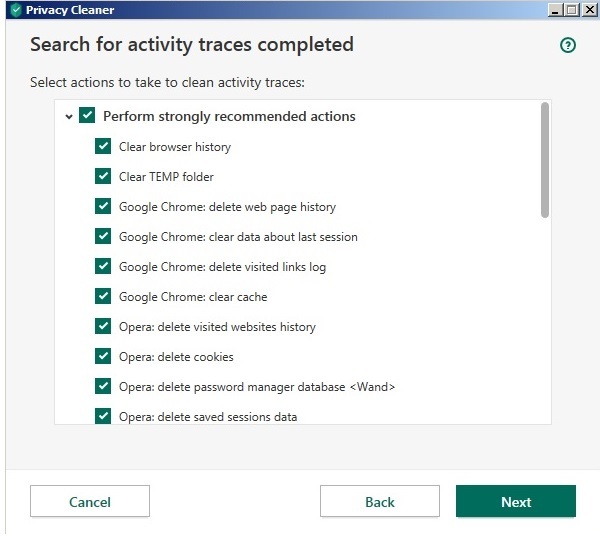Click 'Google Chrome: clear data about last session' text
600x536 pixels.
(238, 237)
